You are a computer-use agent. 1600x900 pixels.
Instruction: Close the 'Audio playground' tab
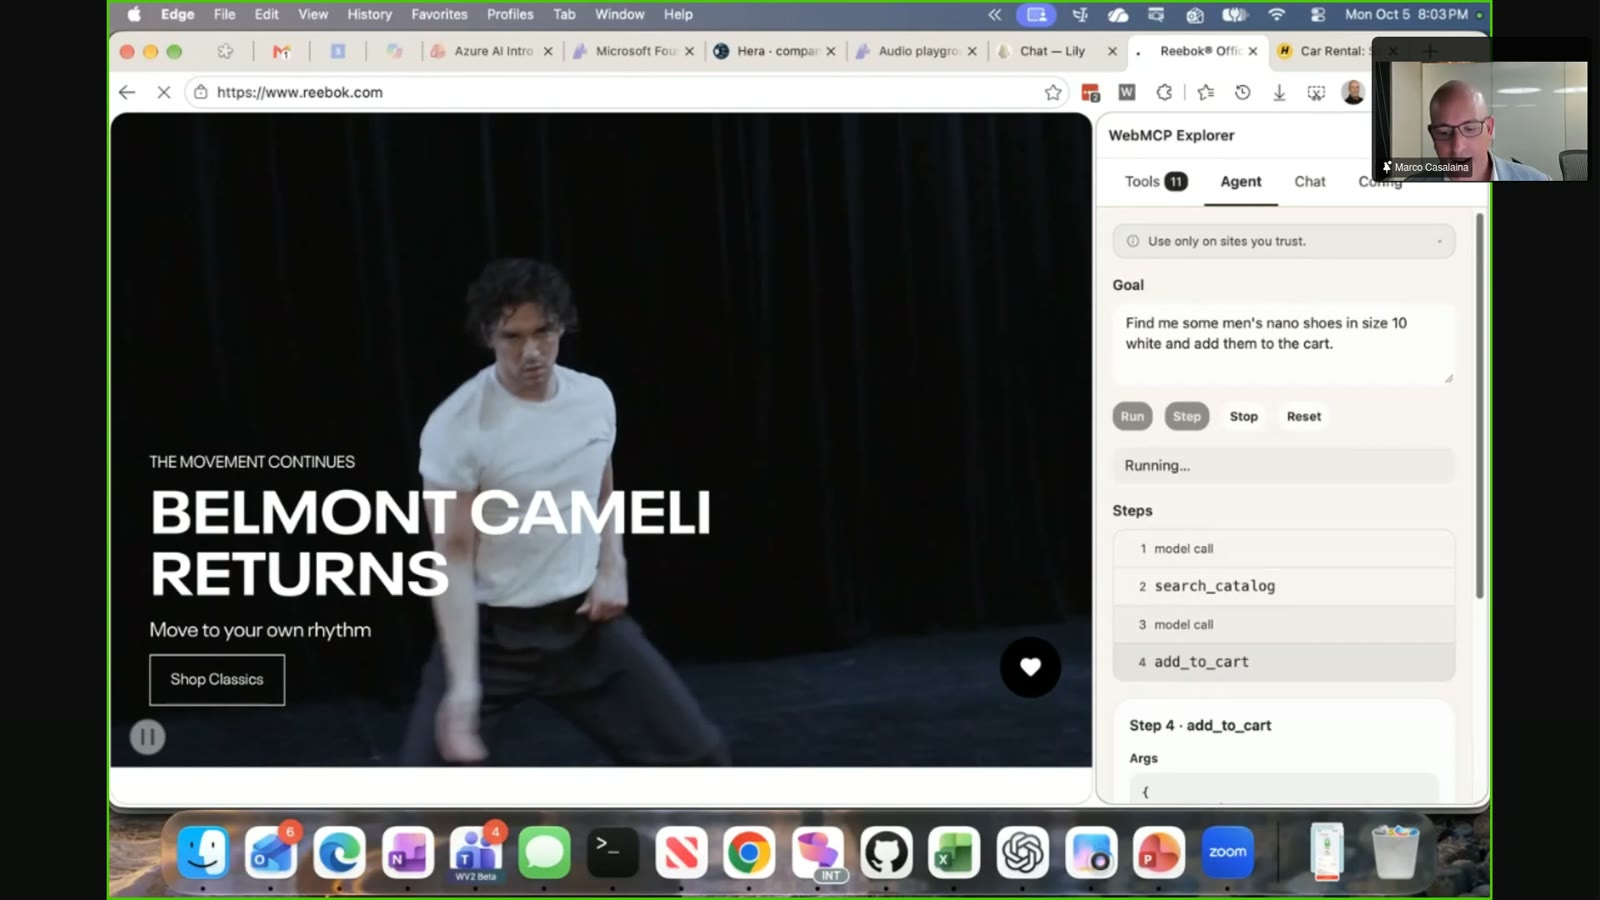[x=972, y=51]
